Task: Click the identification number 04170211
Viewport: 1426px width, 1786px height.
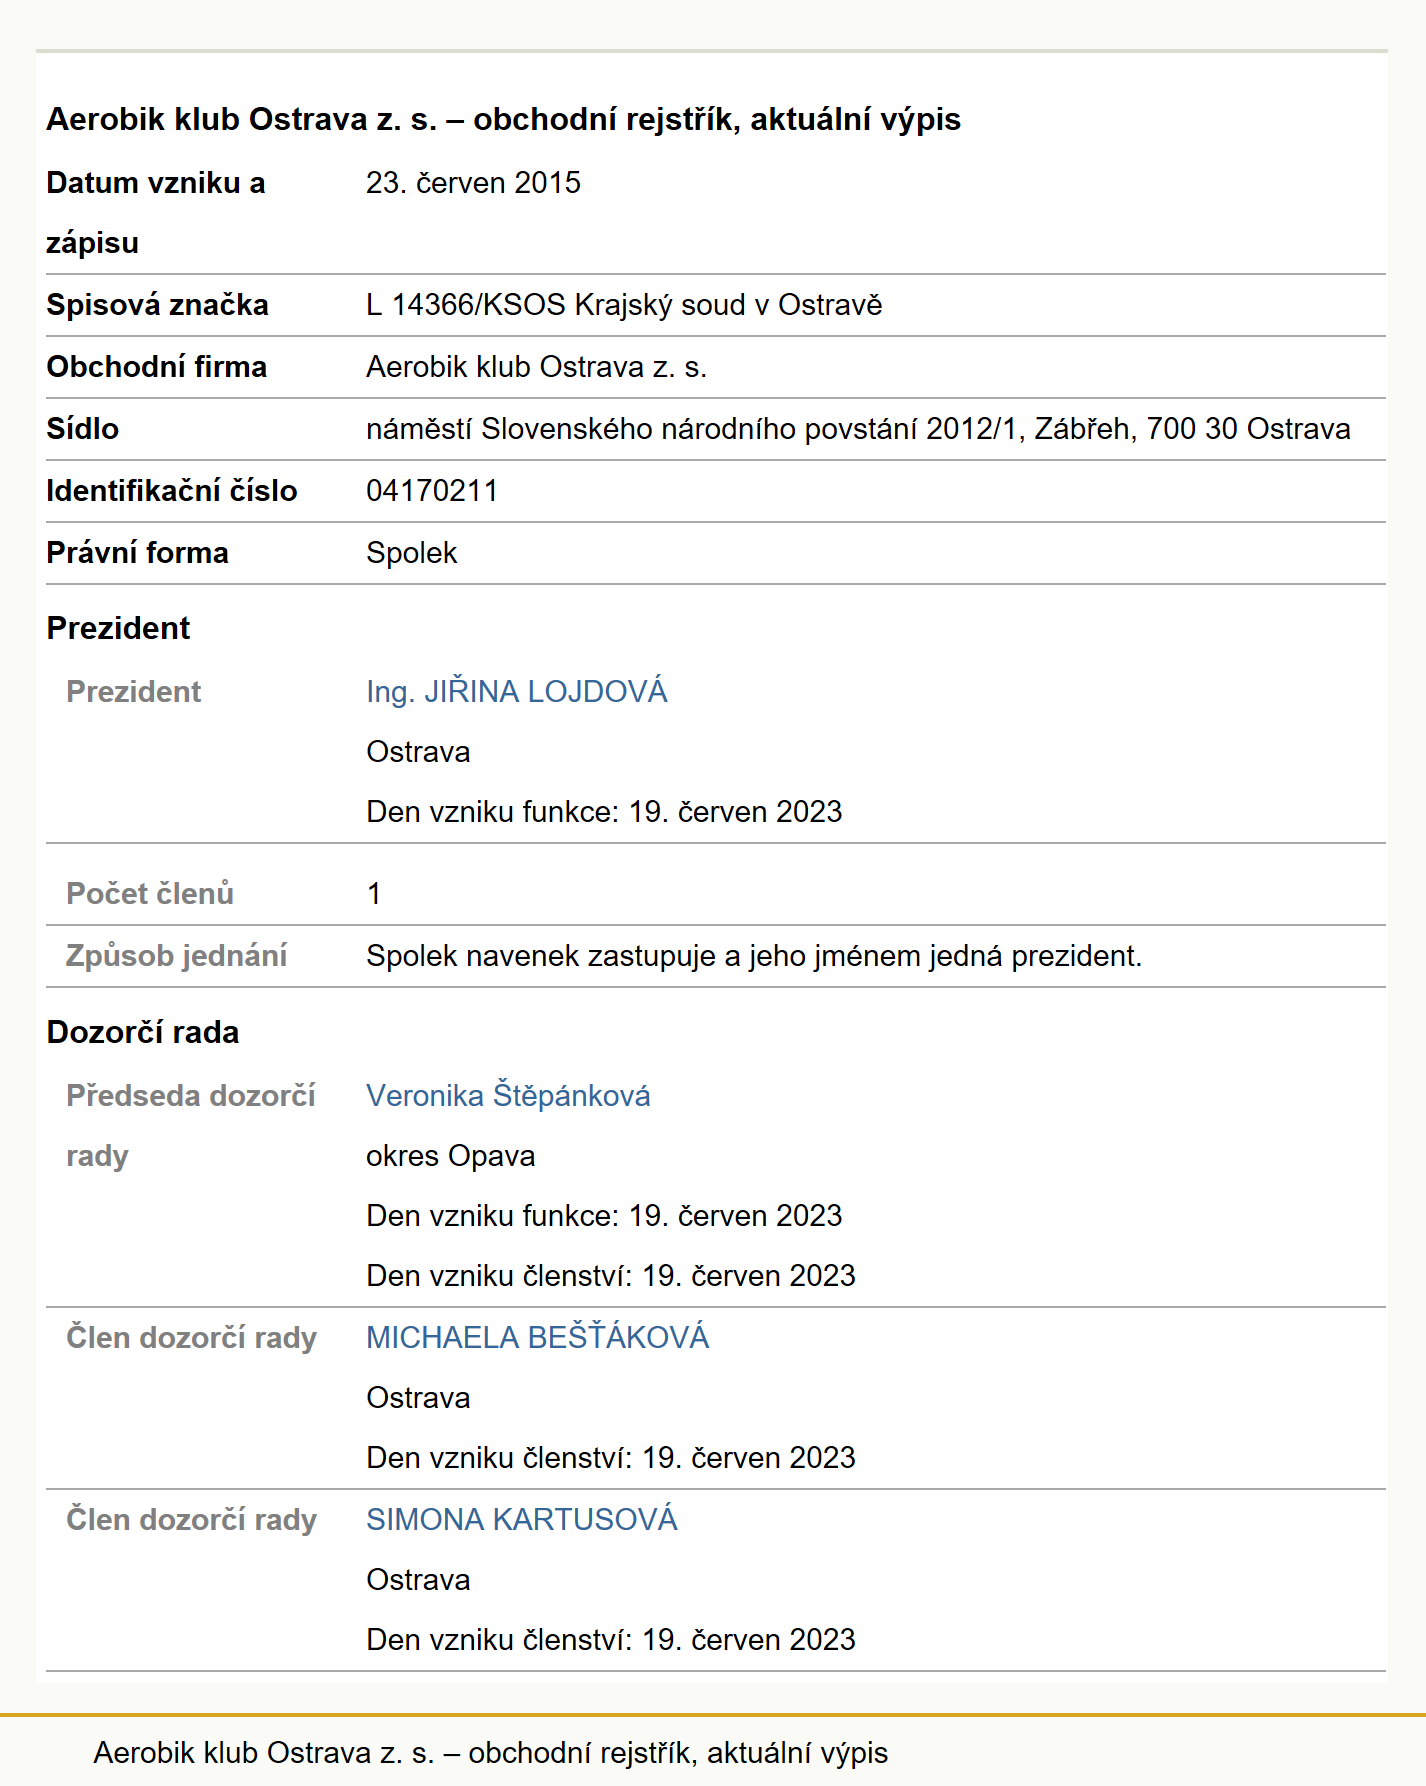Action: click(432, 491)
